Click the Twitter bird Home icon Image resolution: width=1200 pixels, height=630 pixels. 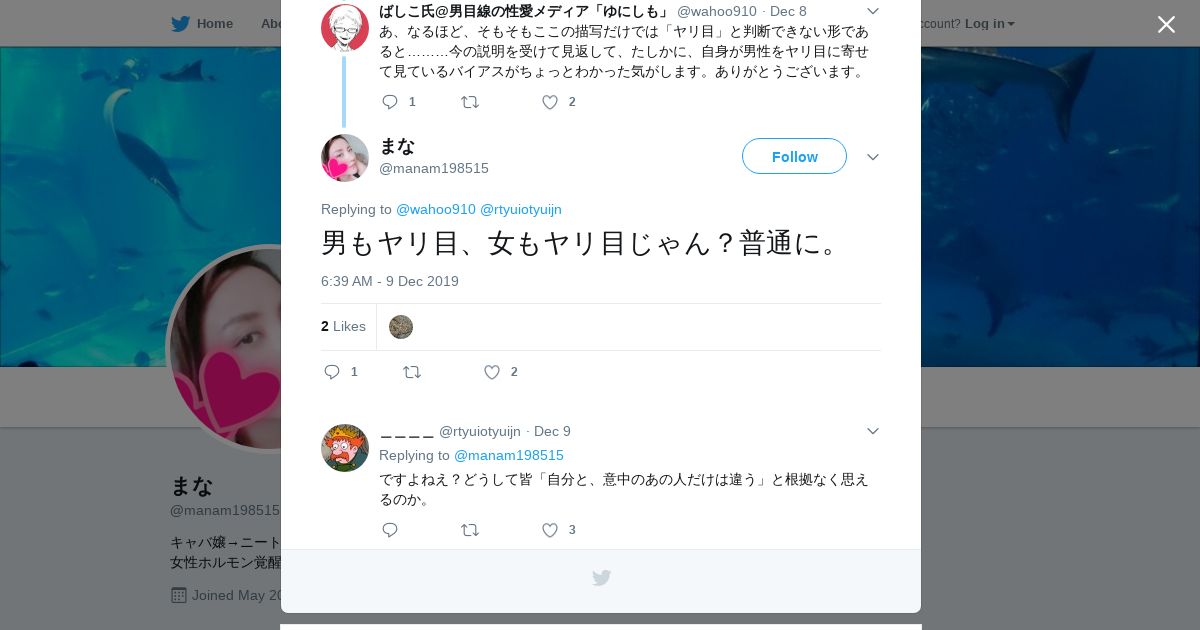click(x=180, y=23)
